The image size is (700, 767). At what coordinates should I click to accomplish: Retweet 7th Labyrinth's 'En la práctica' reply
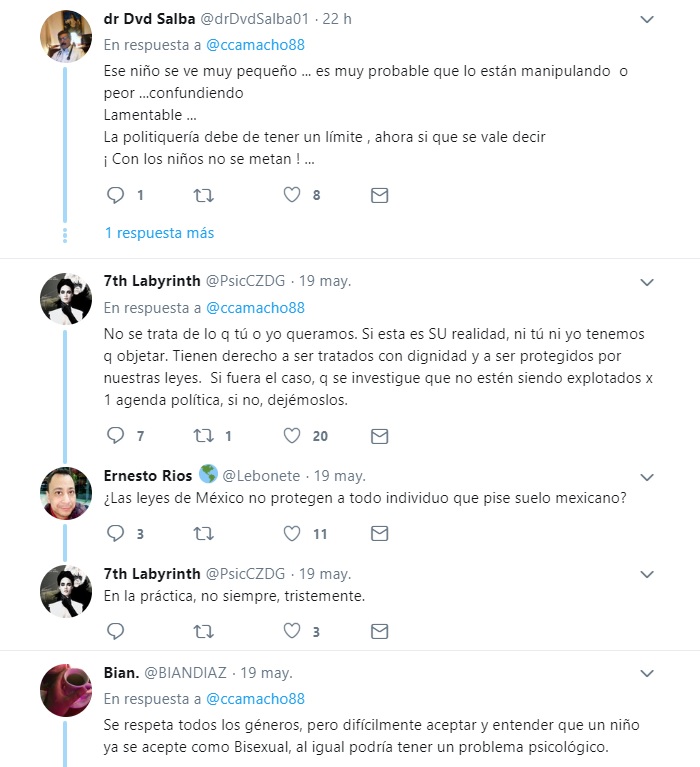tap(203, 632)
